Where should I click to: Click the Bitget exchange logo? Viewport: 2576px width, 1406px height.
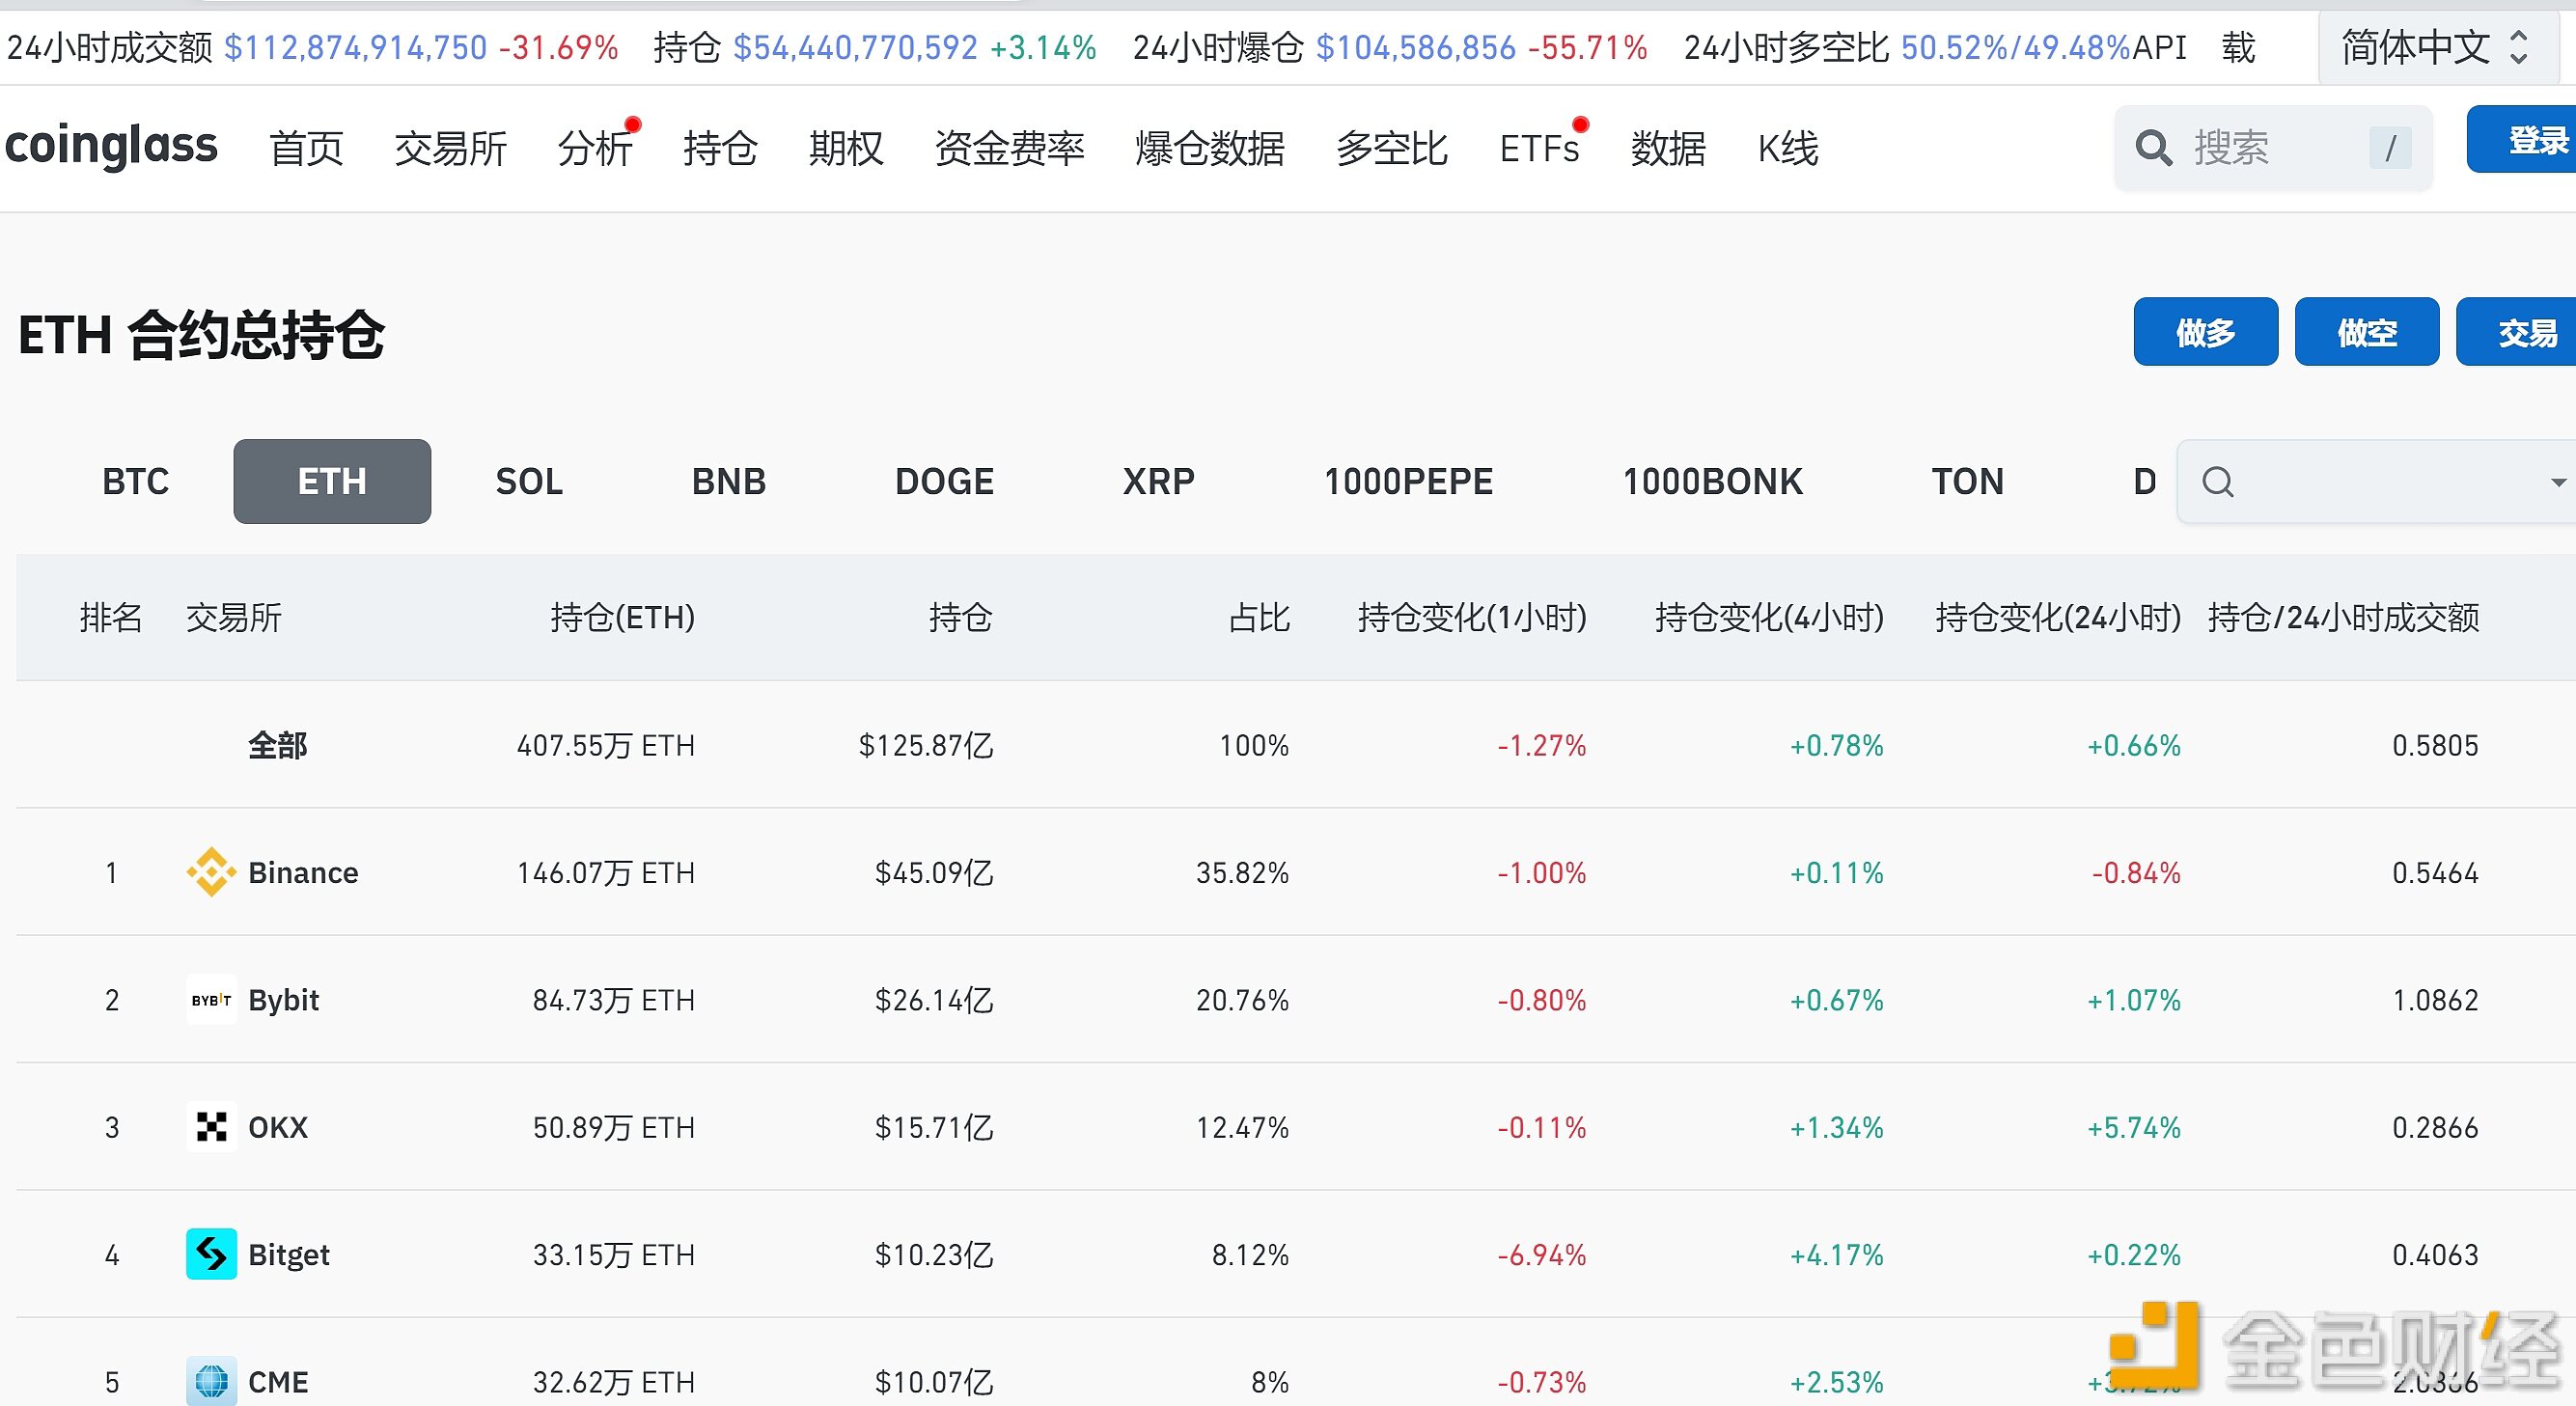(x=211, y=1254)
